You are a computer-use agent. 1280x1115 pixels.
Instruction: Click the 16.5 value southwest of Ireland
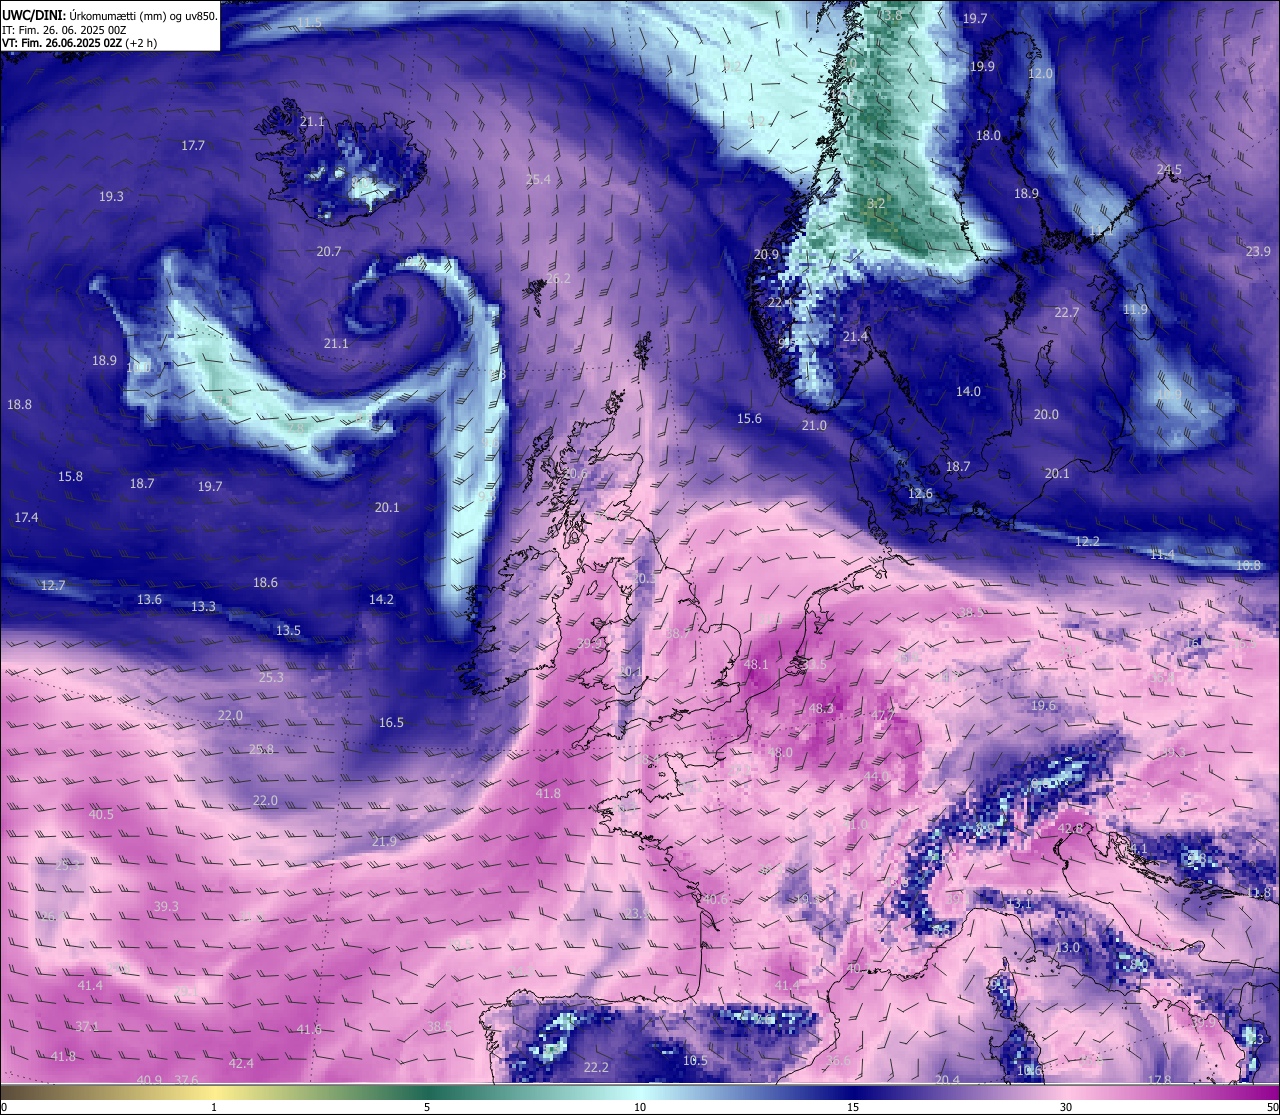[x=391, y=723]
